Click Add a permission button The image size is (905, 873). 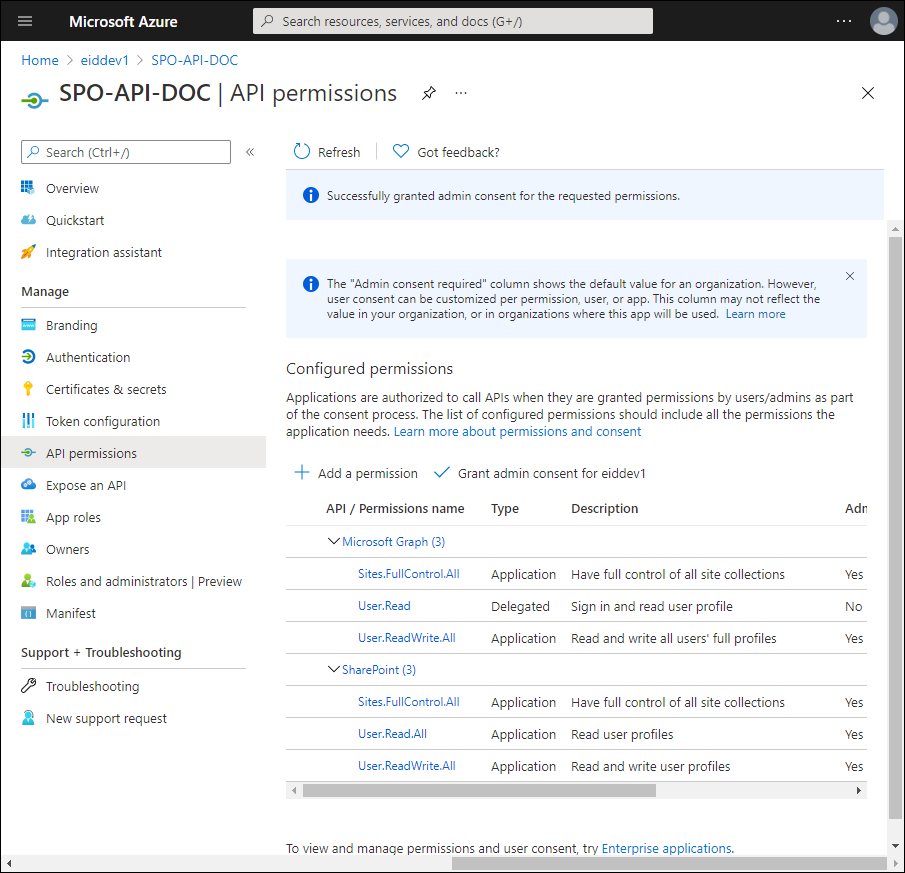click(x=356, y=473)
